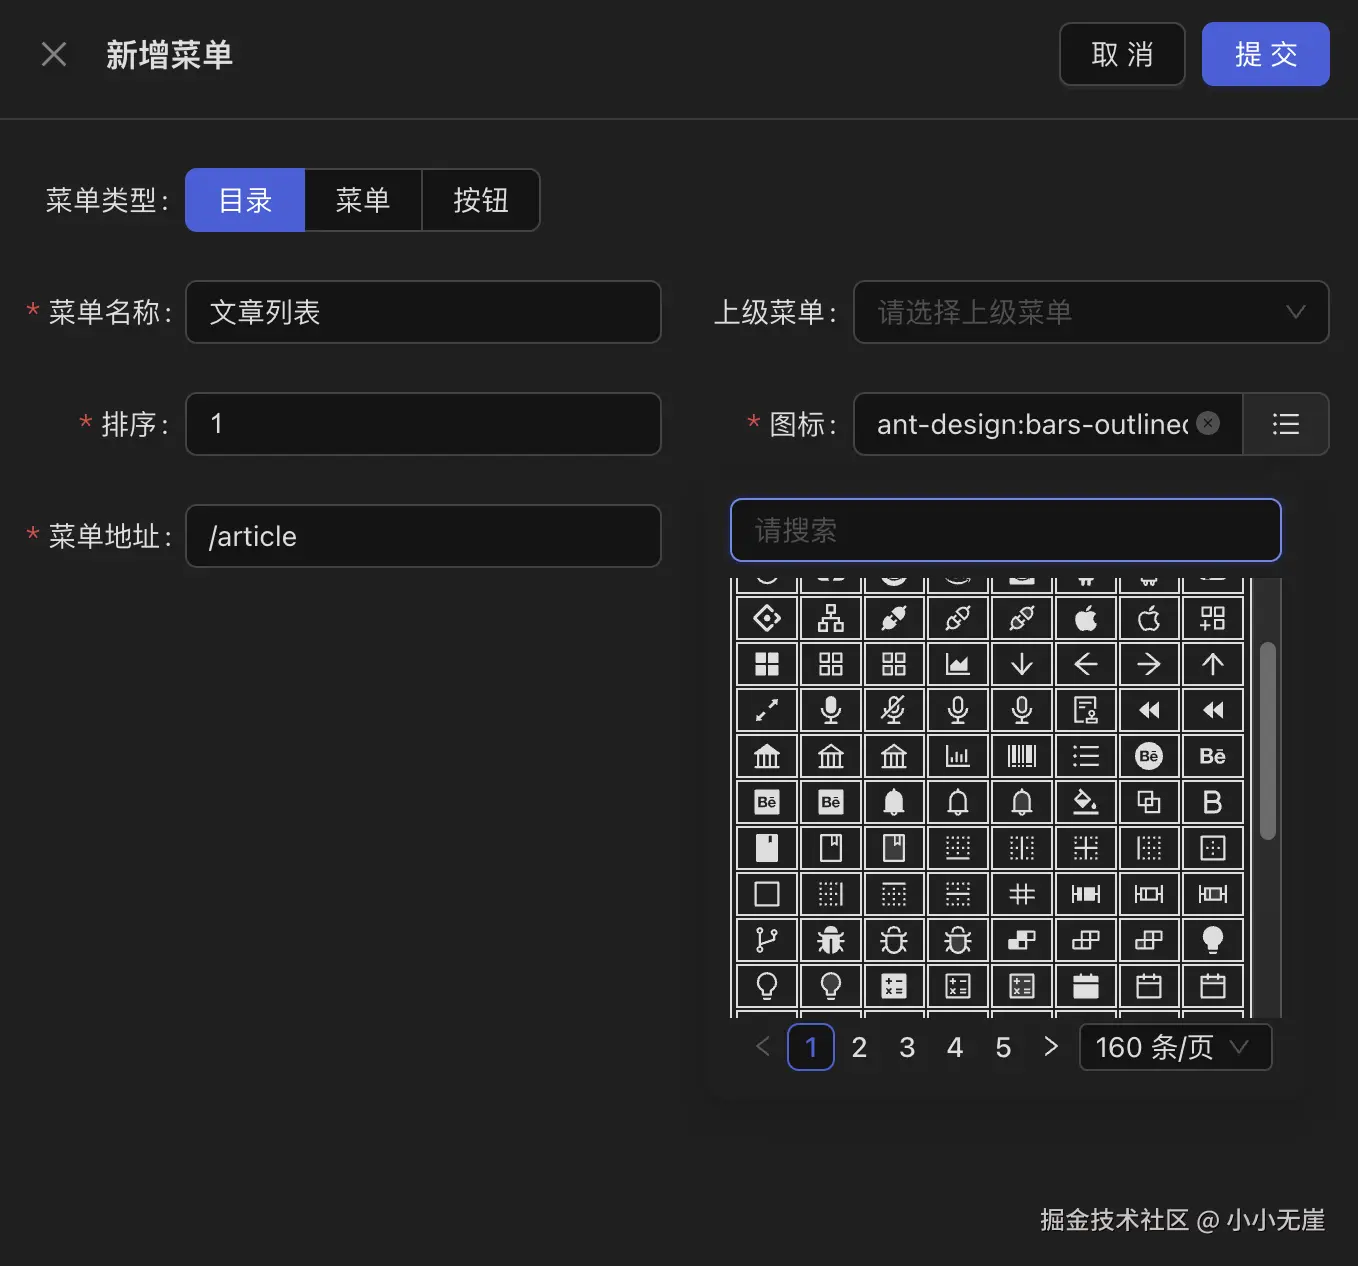
Task: Switch menu type to 按钮
Action: click(481, 200)
